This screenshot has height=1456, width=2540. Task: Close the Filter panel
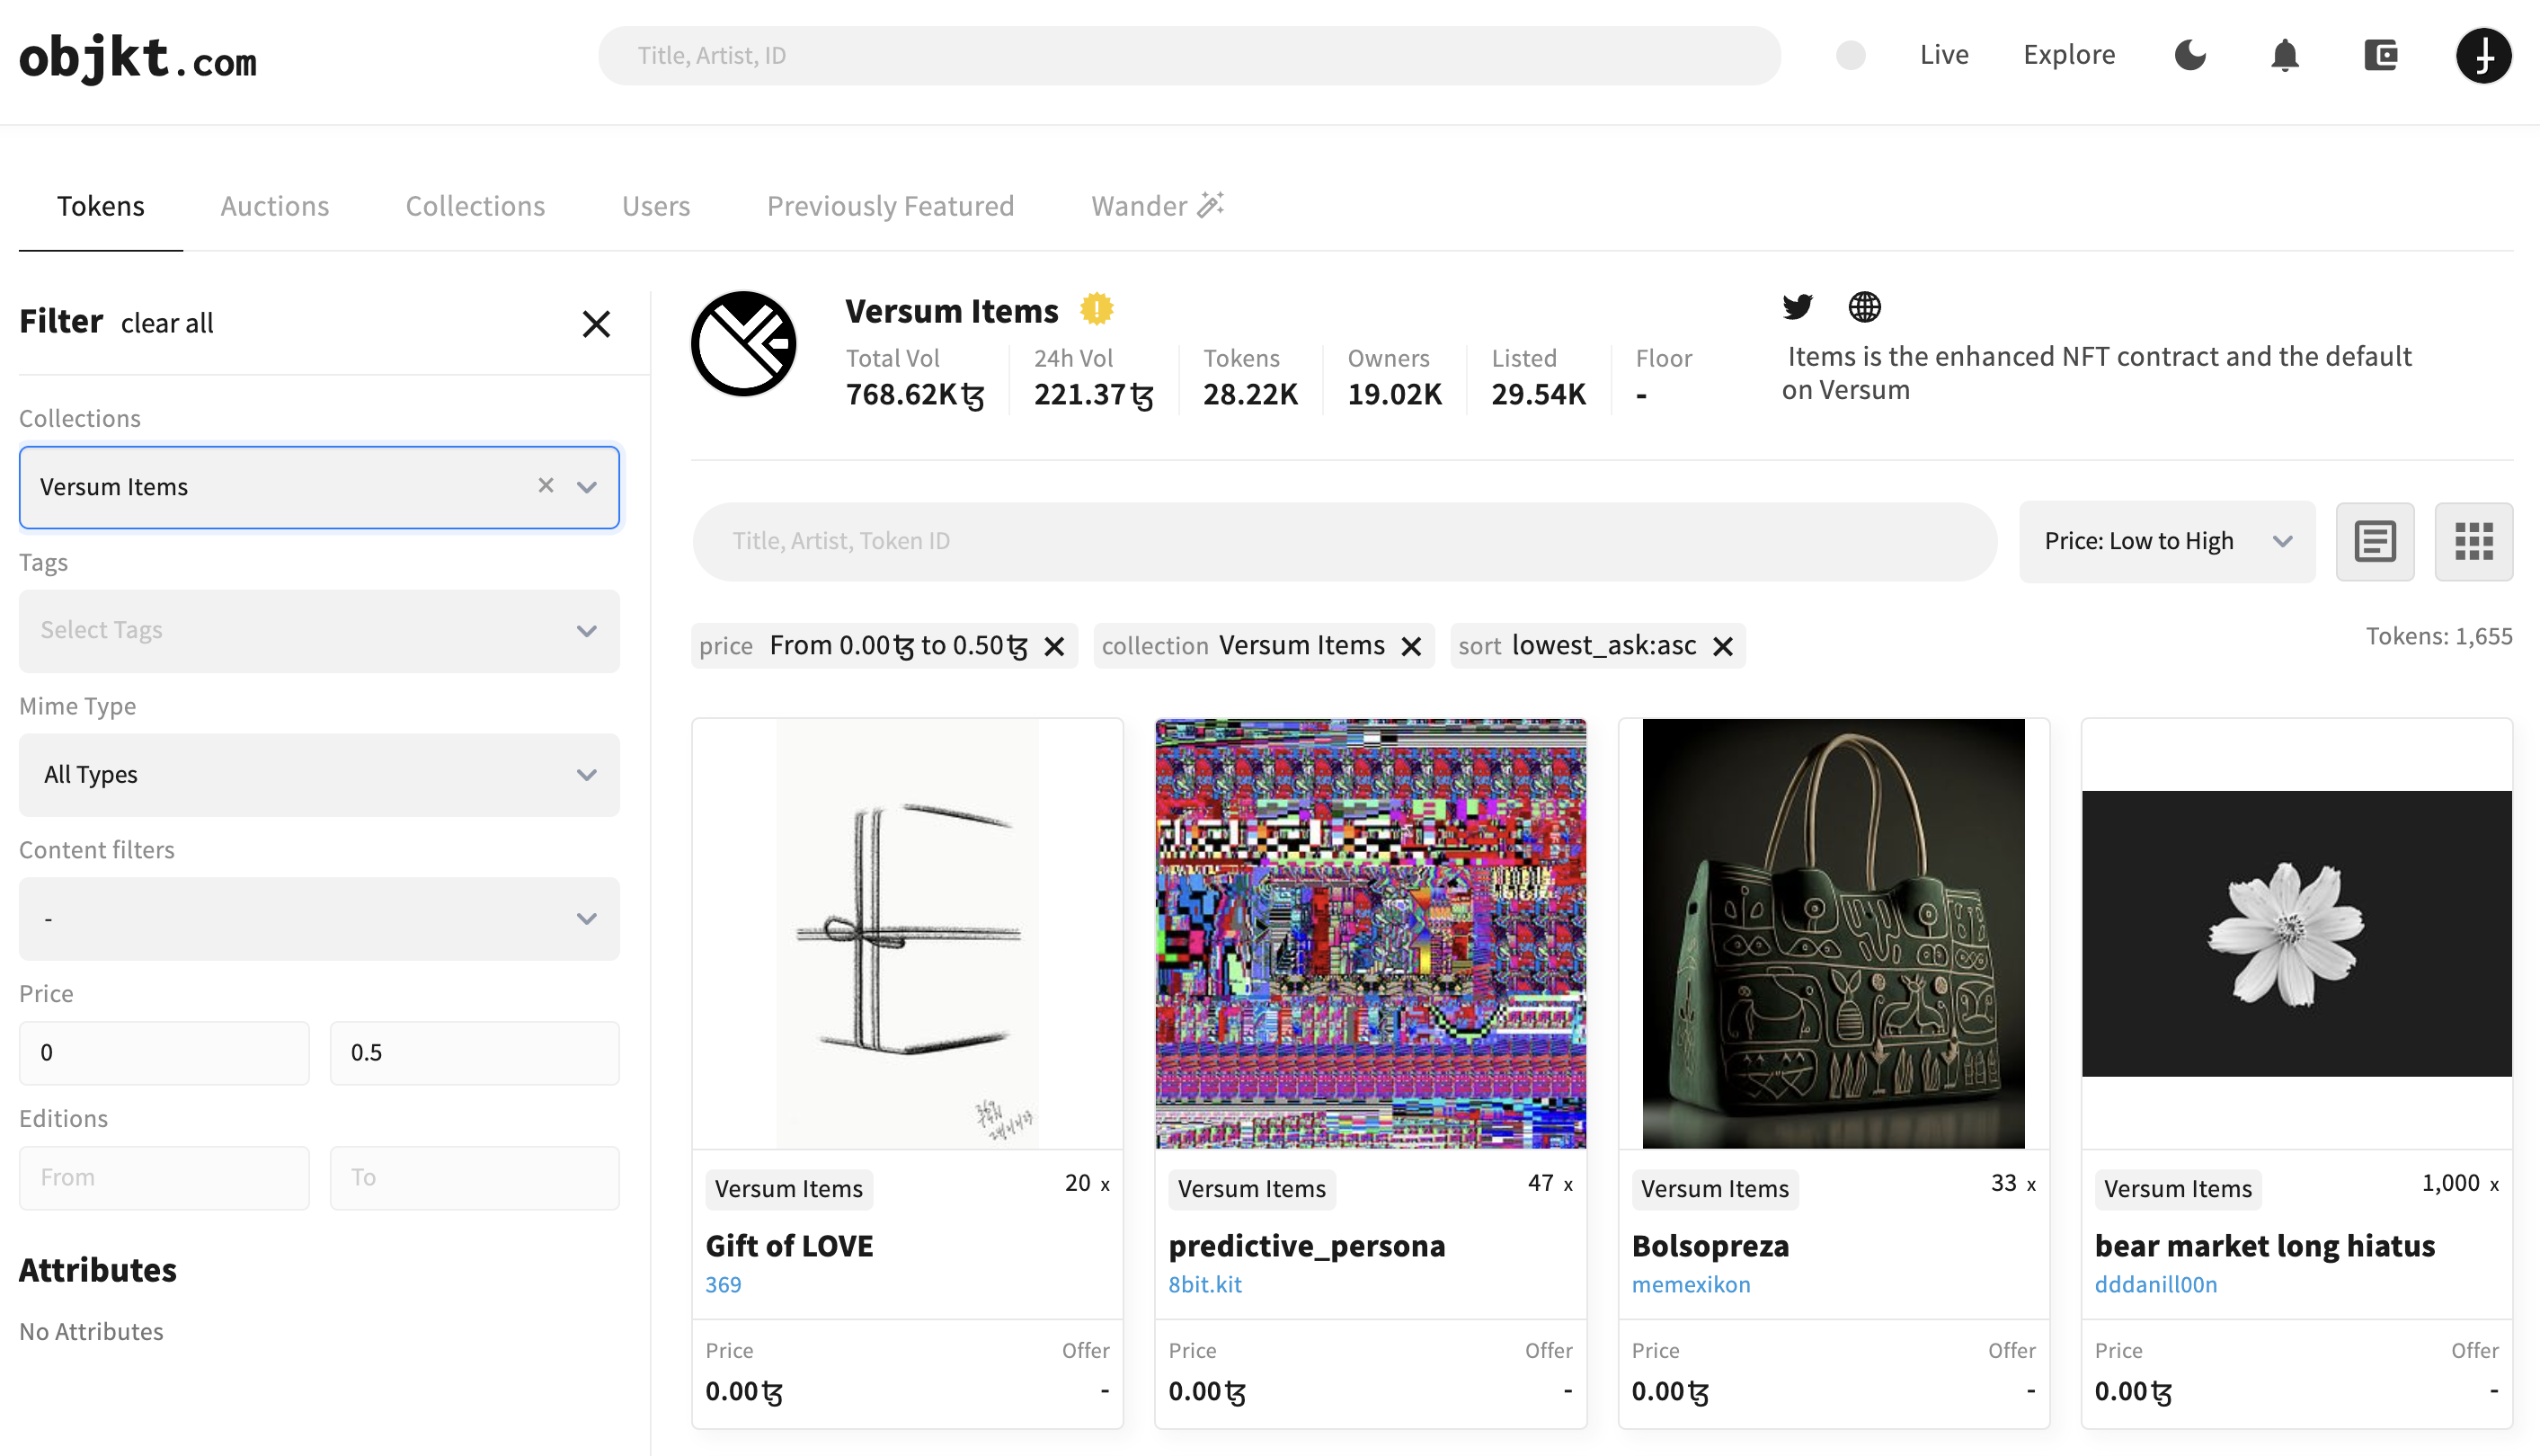click(x=596, y=323)
